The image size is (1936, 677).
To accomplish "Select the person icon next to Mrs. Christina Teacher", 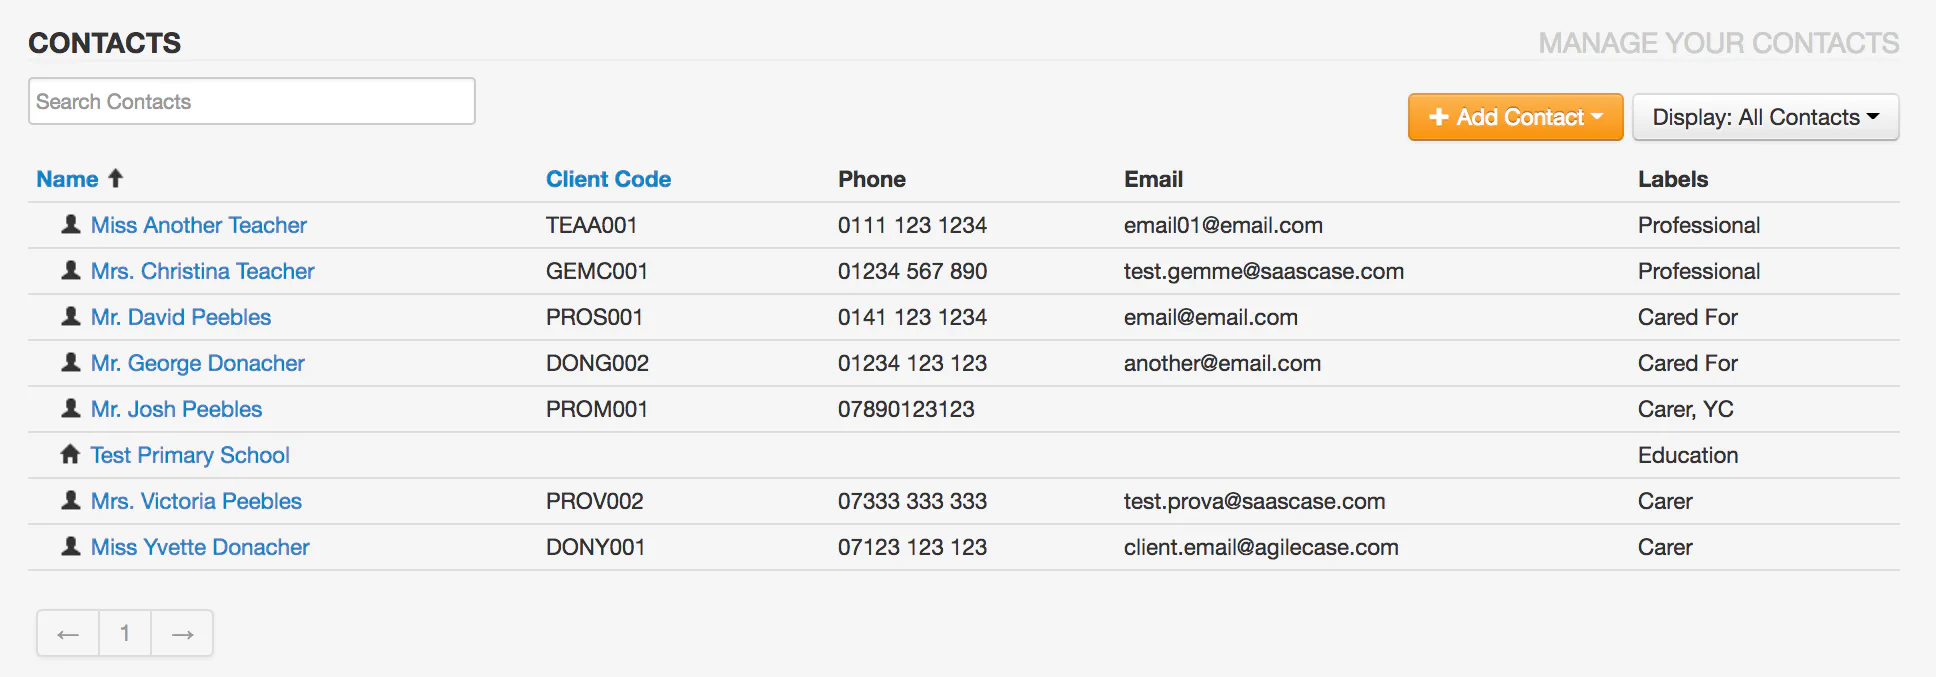I will tap(70, 270).
